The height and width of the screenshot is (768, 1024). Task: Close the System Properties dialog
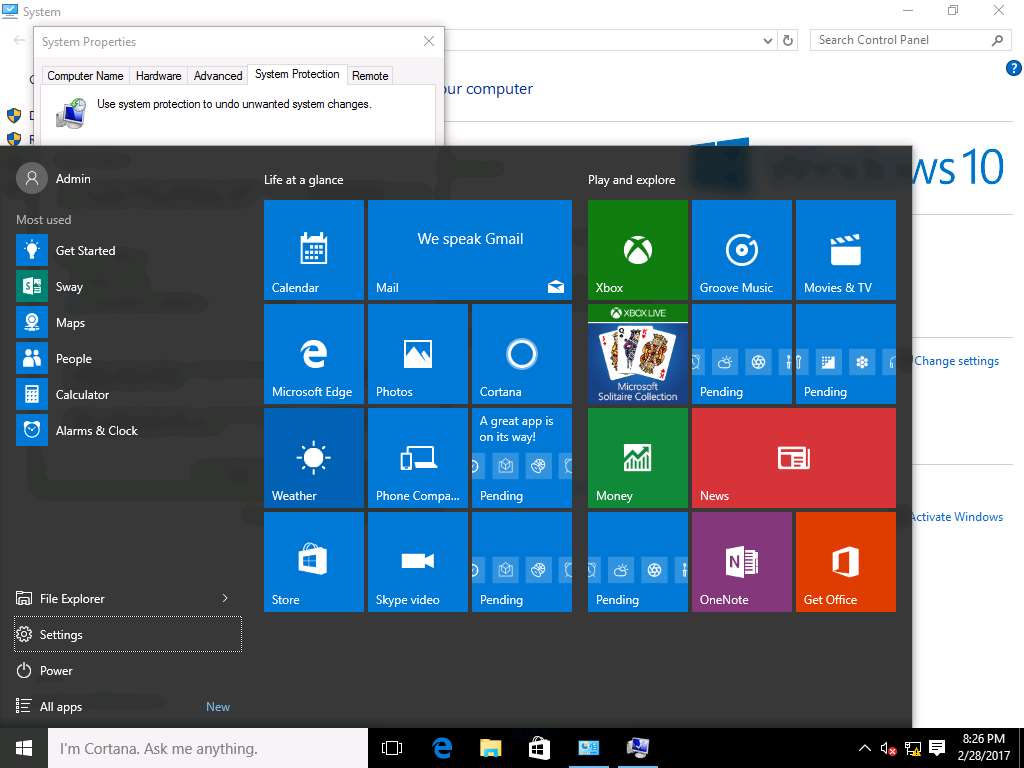428,41
